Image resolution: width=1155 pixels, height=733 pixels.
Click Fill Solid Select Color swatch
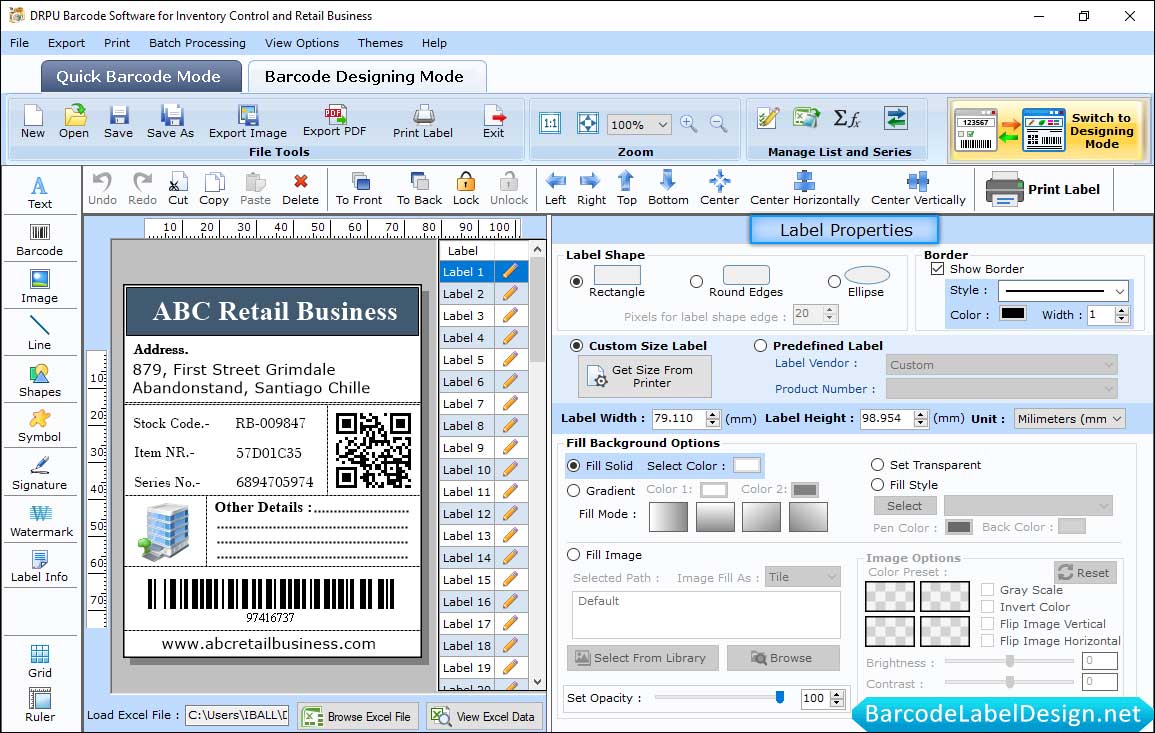click(x=746, y=465)
